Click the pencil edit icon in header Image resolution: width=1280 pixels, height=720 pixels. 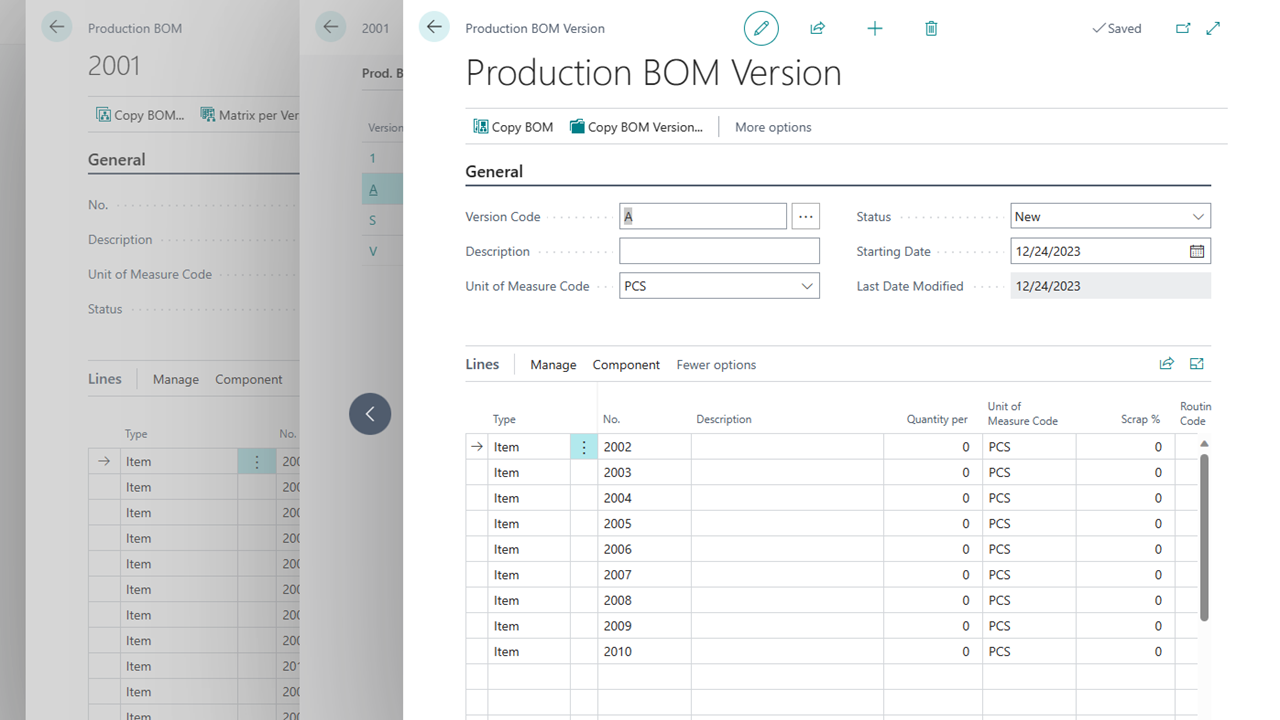tap(761, 28)
